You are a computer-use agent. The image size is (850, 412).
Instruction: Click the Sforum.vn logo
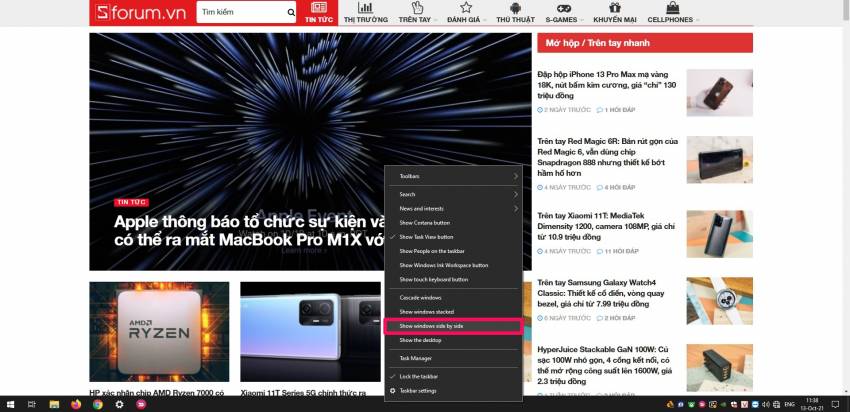pos(140,12)
